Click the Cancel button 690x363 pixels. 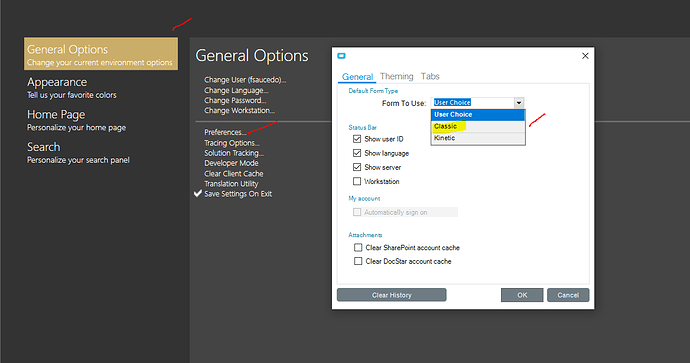pyautogui.click(x=568, y=295)
